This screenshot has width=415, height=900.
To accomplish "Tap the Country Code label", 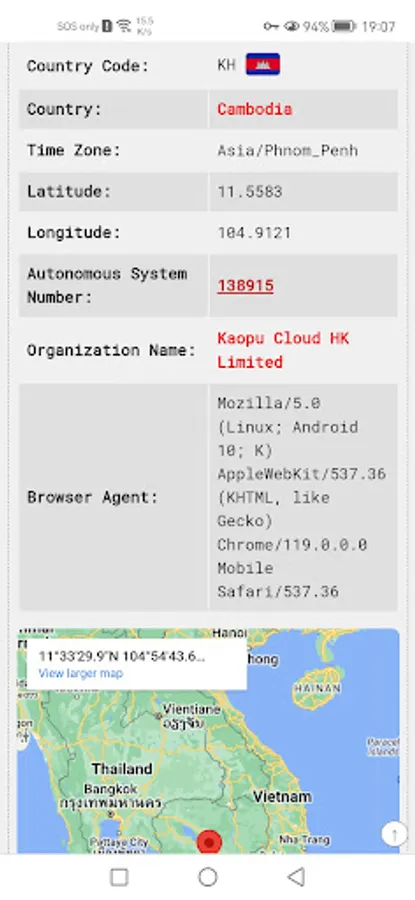I will tap(88, 65).
